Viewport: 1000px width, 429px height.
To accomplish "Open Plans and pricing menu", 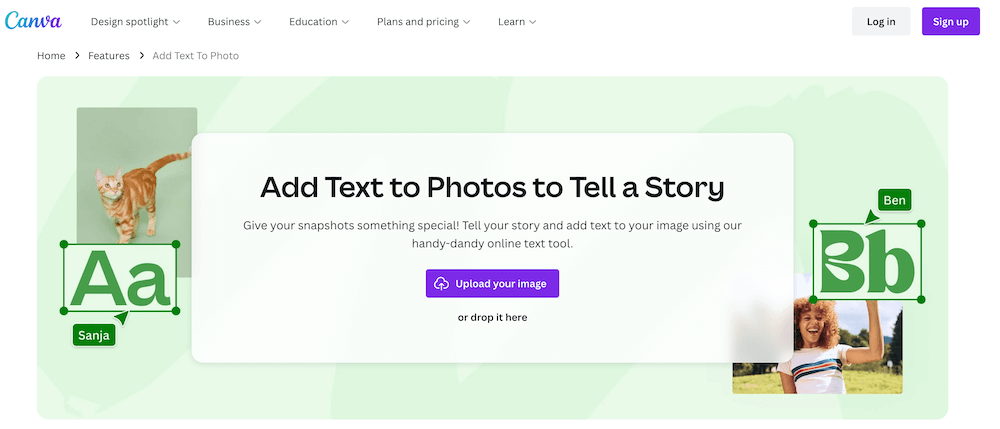I will 423,22.
